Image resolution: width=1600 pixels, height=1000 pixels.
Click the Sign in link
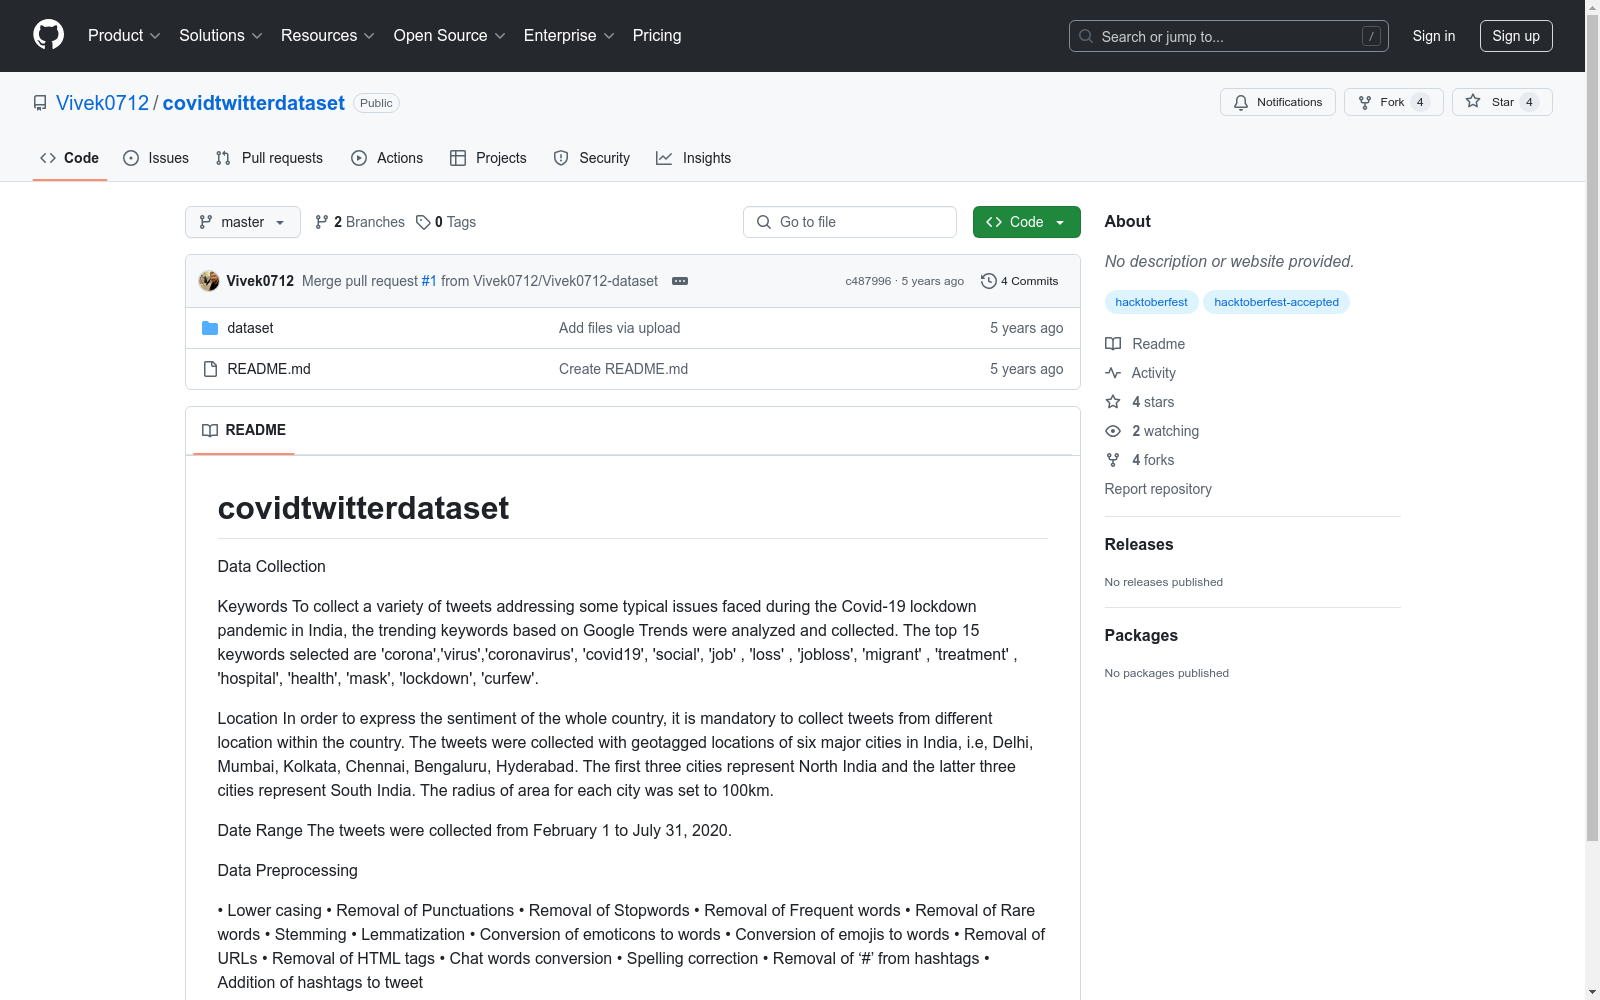1434,36
